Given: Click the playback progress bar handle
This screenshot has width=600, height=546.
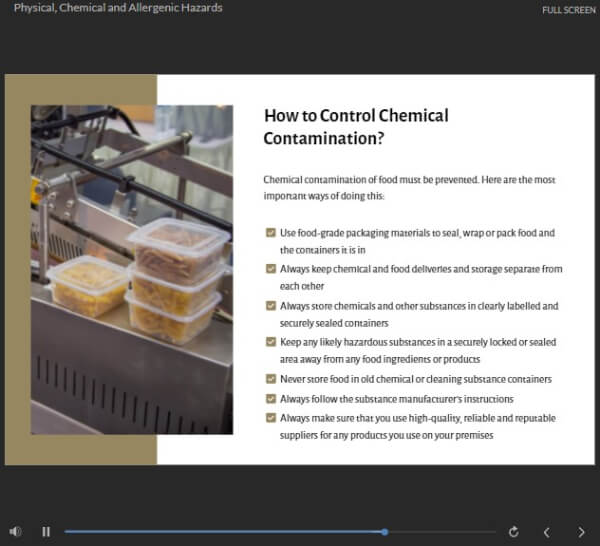Looking at the screenshot, I should (x=385, y=532).
